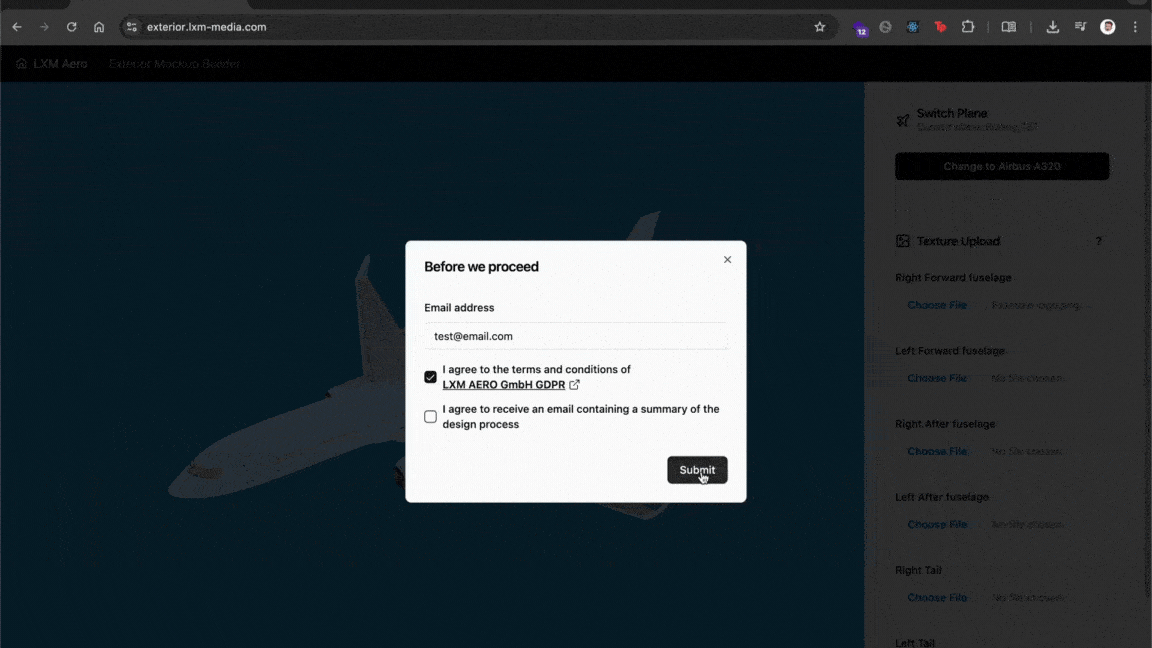The height and width of the screenshot is (648, 1152).
Task: Choose File for Right Forward fuselage
Action: (937, 305)
